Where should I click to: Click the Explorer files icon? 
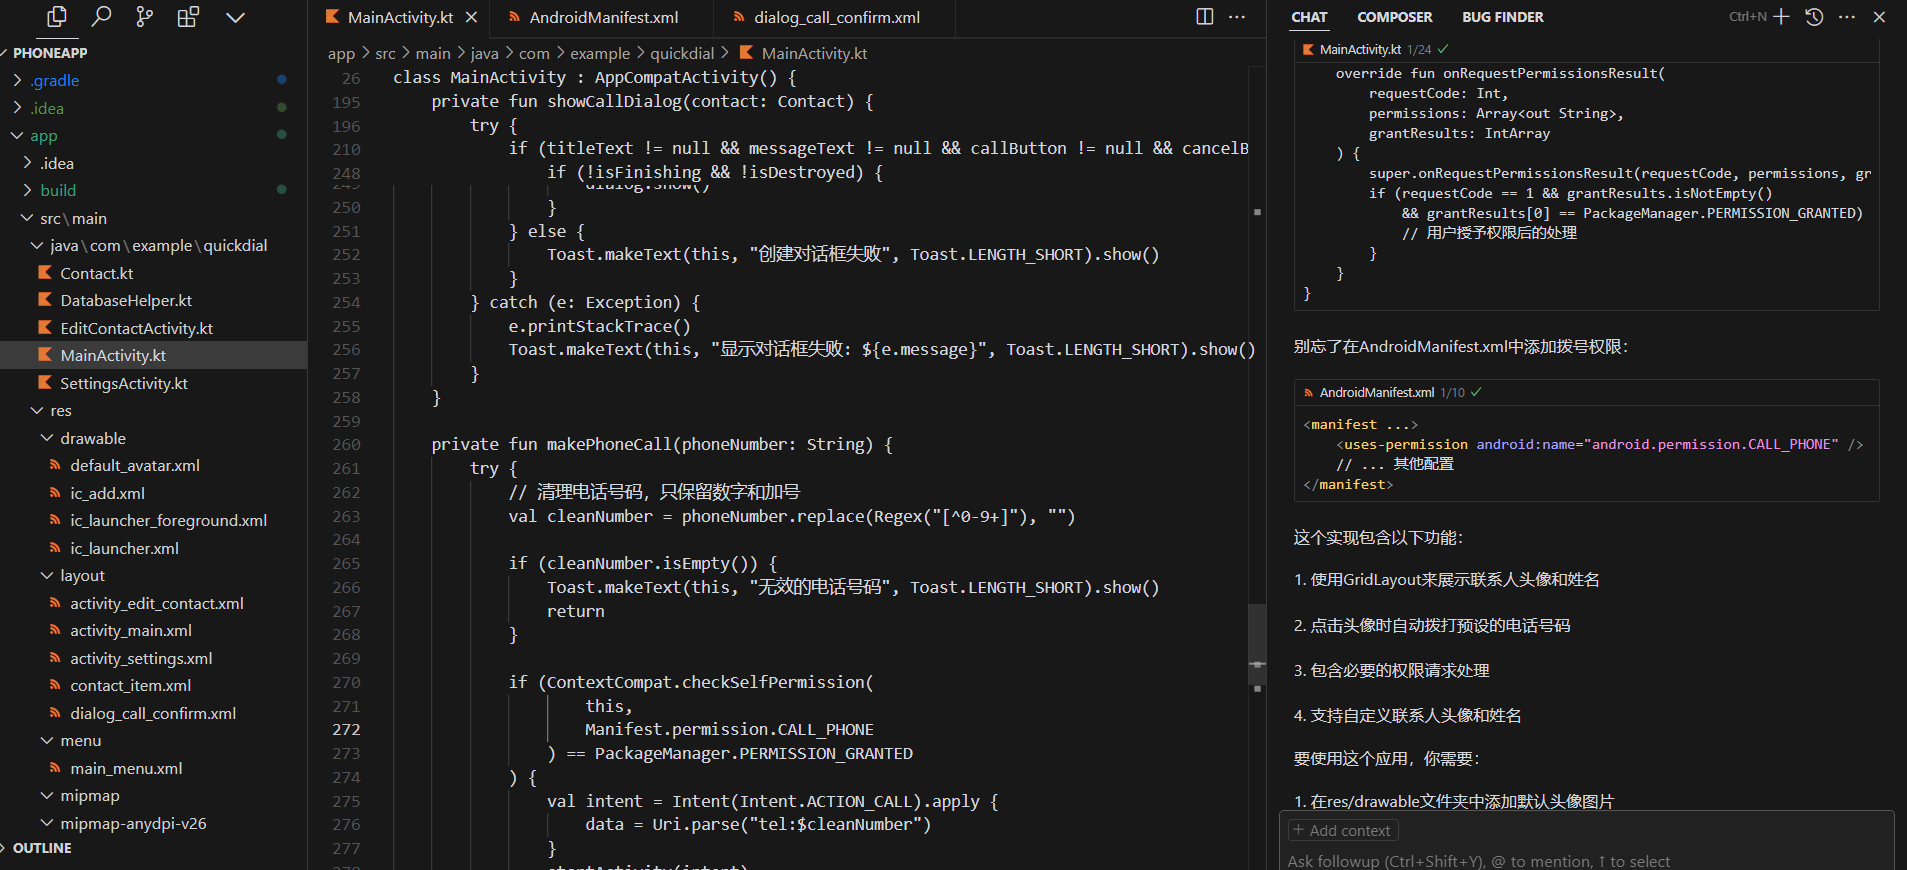(57, 17)
